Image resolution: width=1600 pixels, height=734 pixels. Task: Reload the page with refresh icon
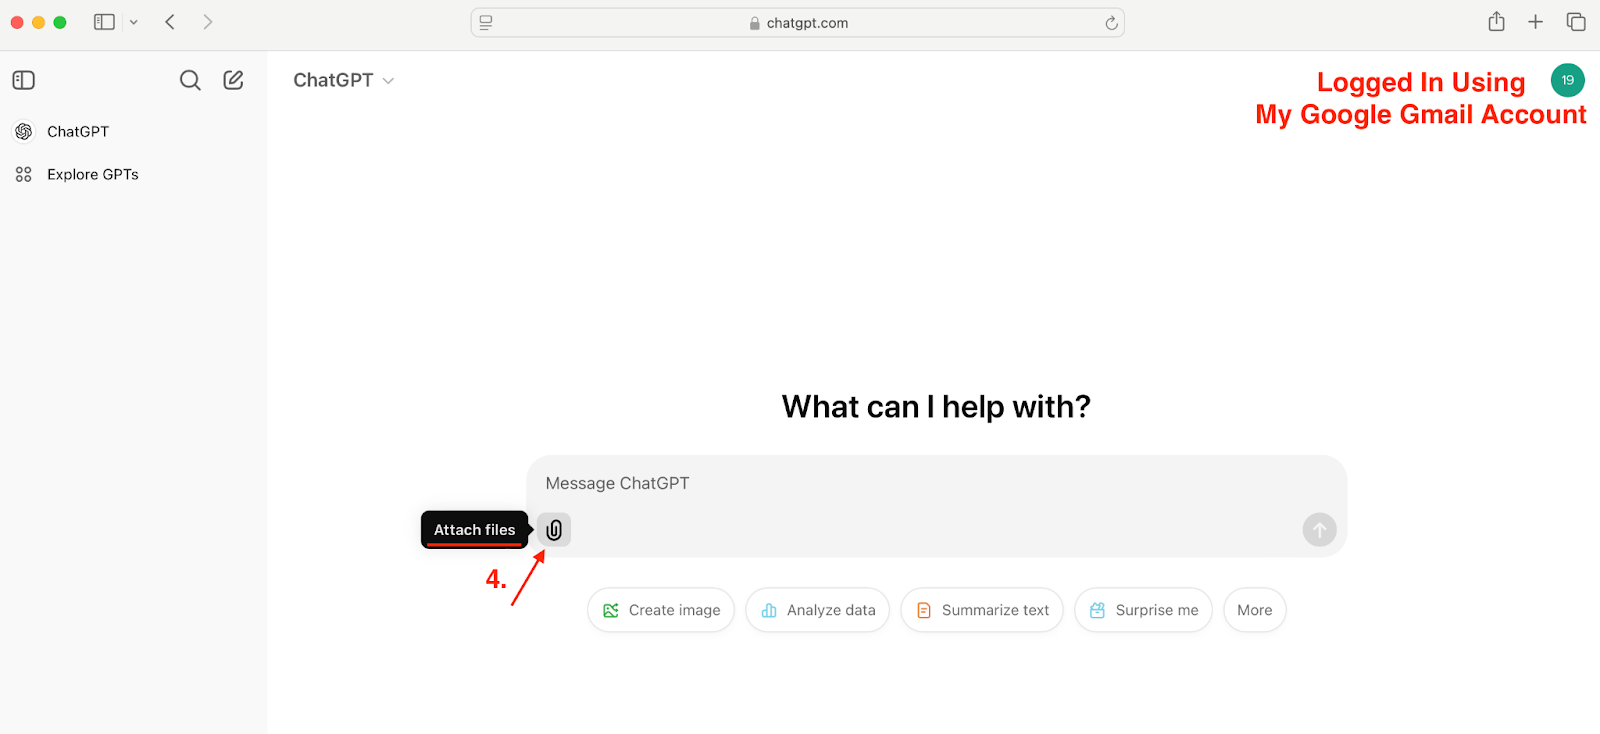point(1111,23)
